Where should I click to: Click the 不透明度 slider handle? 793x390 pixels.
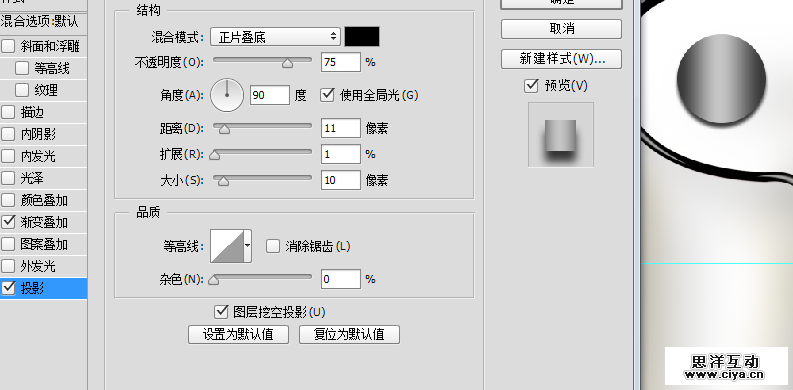pyautogui.click(x=287, y=63)
